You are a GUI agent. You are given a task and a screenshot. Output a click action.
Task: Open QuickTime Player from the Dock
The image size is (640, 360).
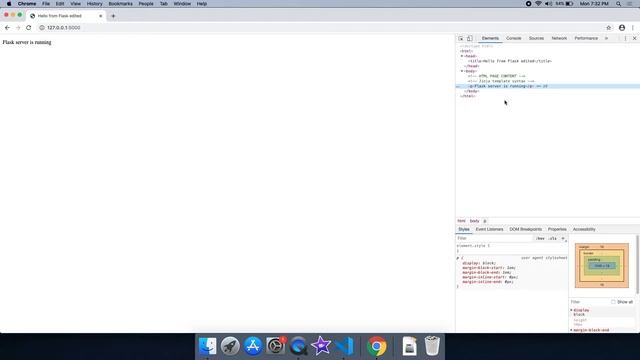pyautogui.click(x=298, y=346)
